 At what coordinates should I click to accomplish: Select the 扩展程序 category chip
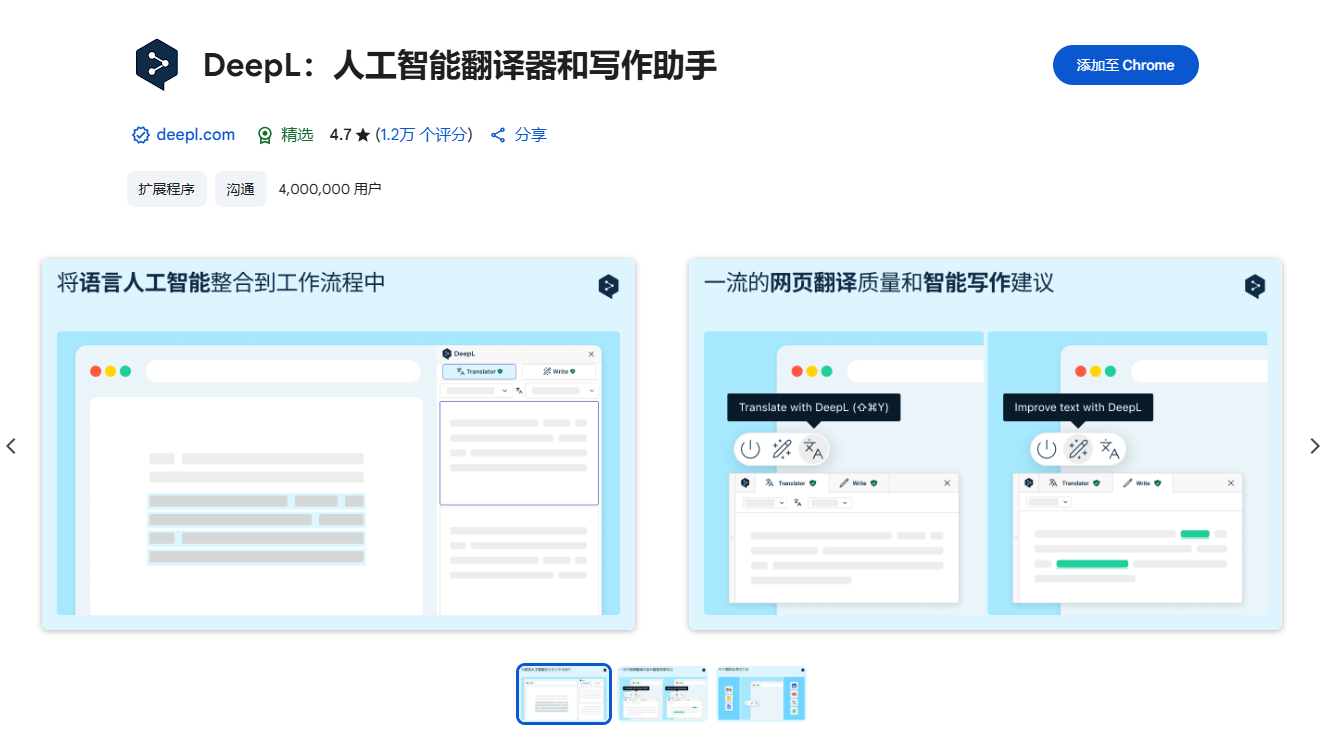coord(167,189)
